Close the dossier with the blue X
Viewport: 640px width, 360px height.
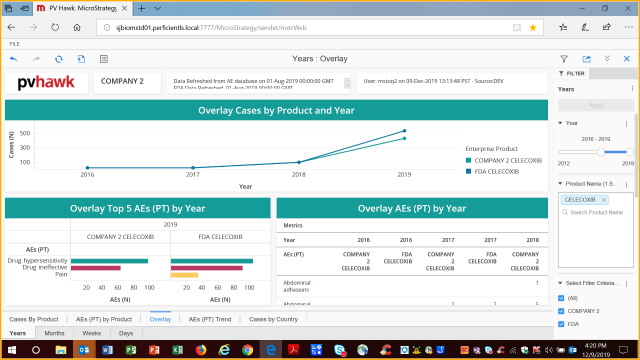(x=627, y=59)
